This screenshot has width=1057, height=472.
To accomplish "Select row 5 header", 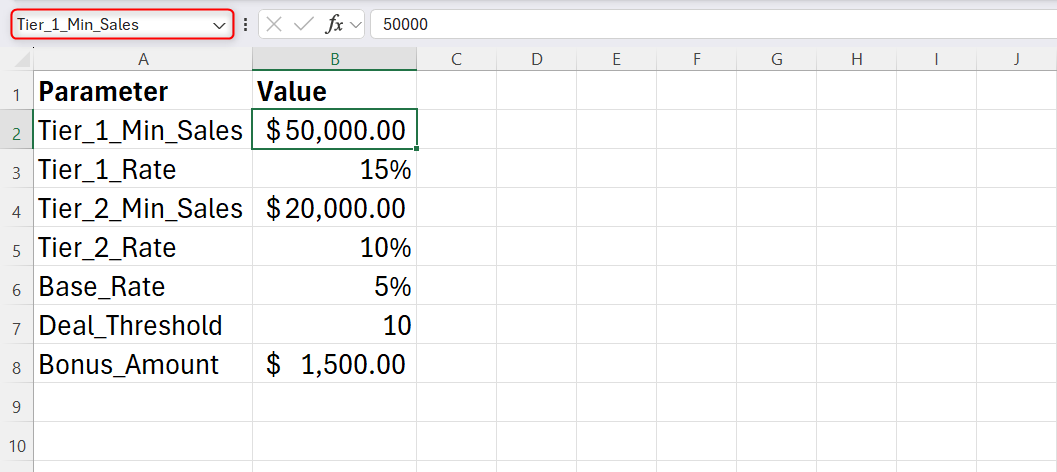I will [17, 247].
